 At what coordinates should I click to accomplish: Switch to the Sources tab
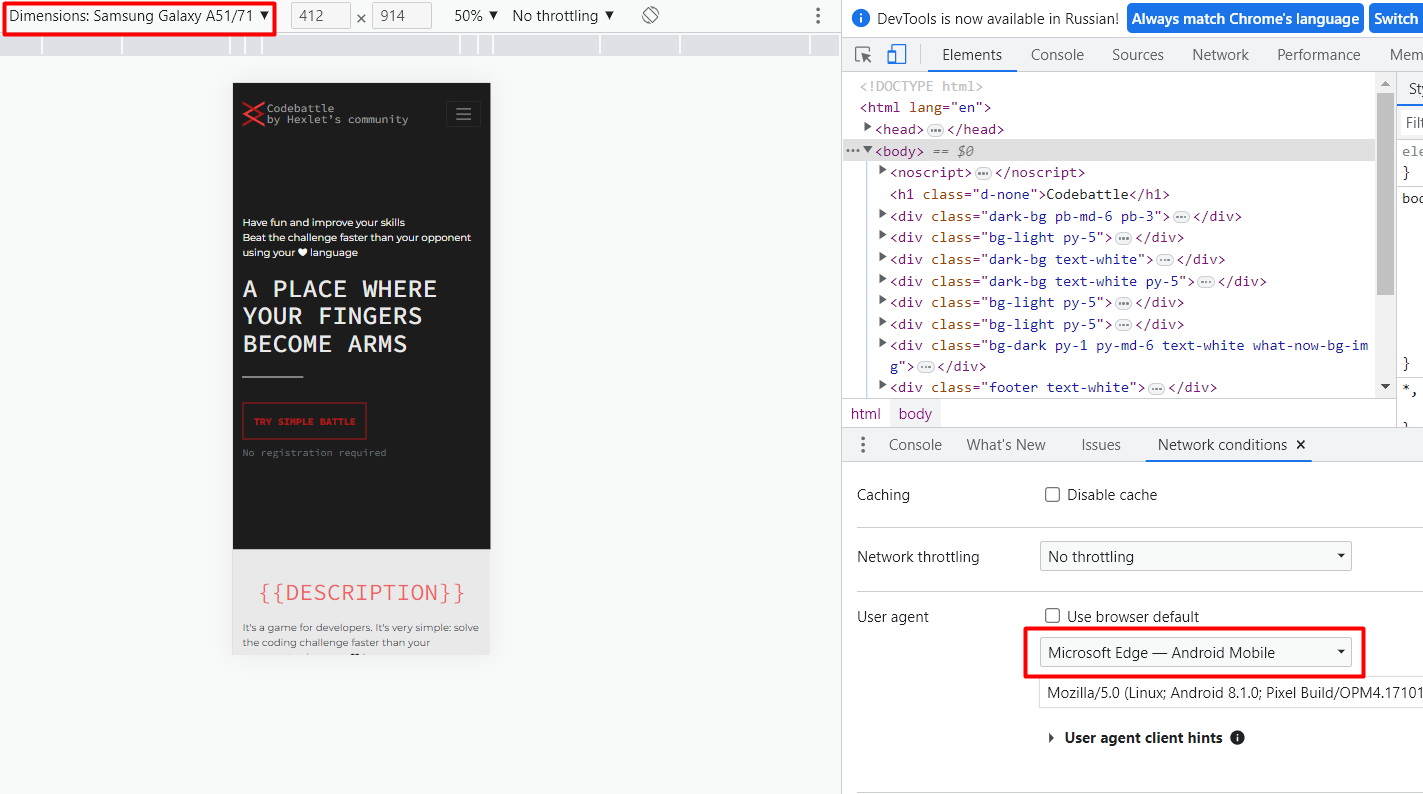1138,55
